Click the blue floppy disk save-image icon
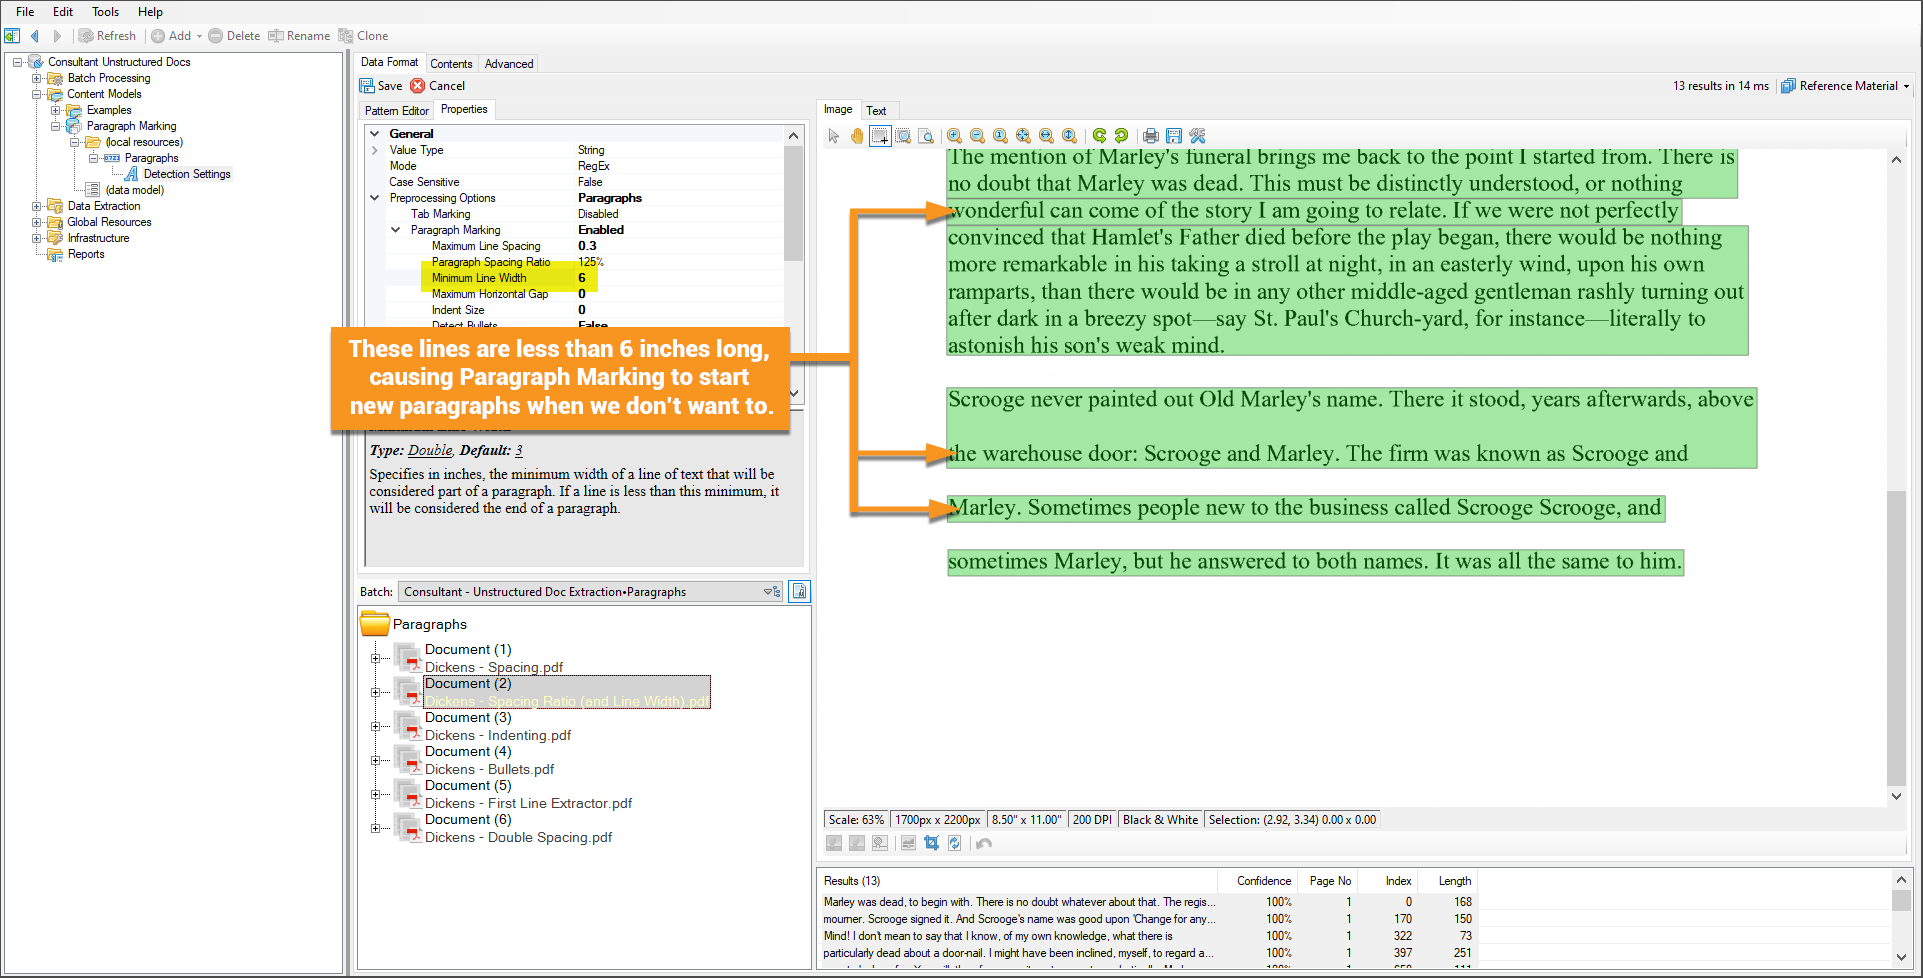 (x=1174, y=136)
